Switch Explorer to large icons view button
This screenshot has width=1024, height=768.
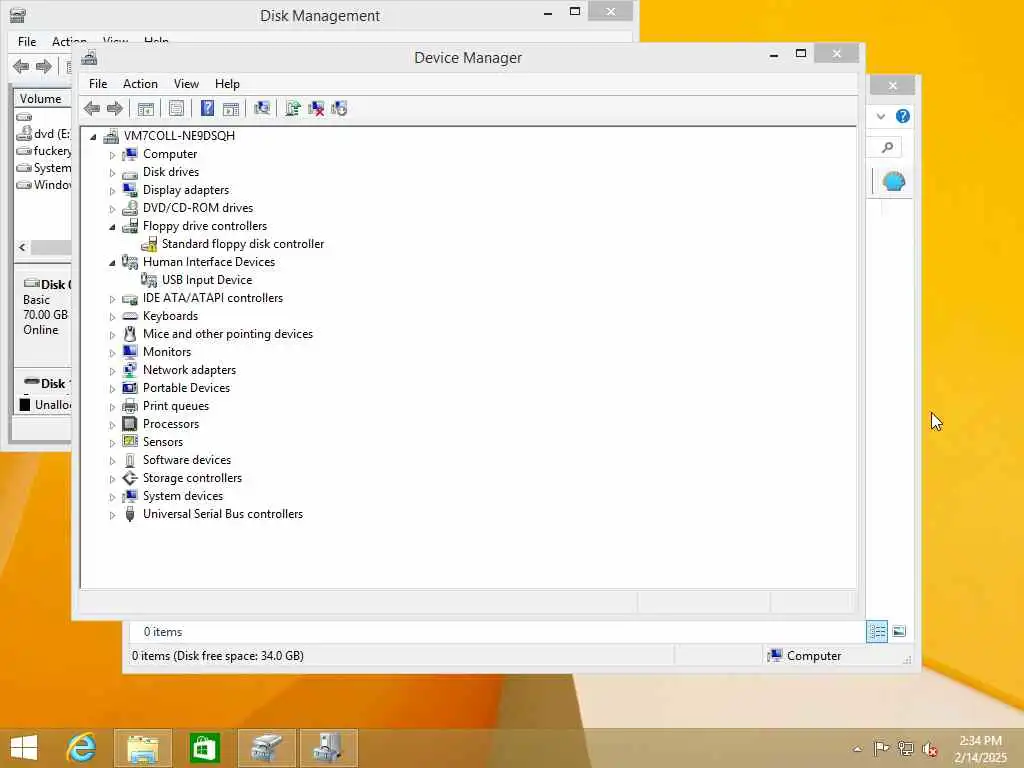[x=899, y=632]
